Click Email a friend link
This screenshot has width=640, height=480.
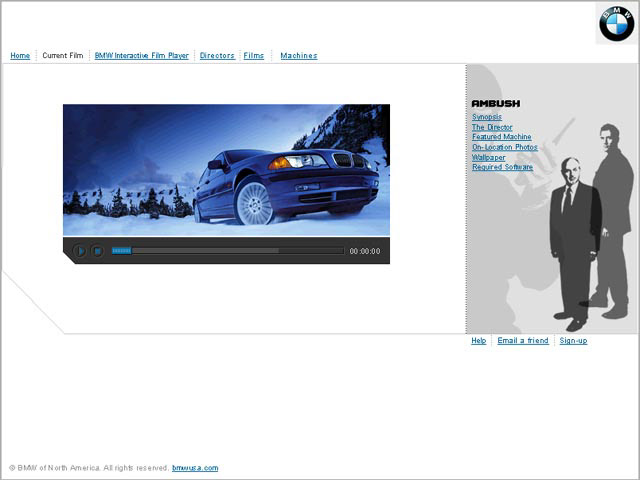coord(523,340)
